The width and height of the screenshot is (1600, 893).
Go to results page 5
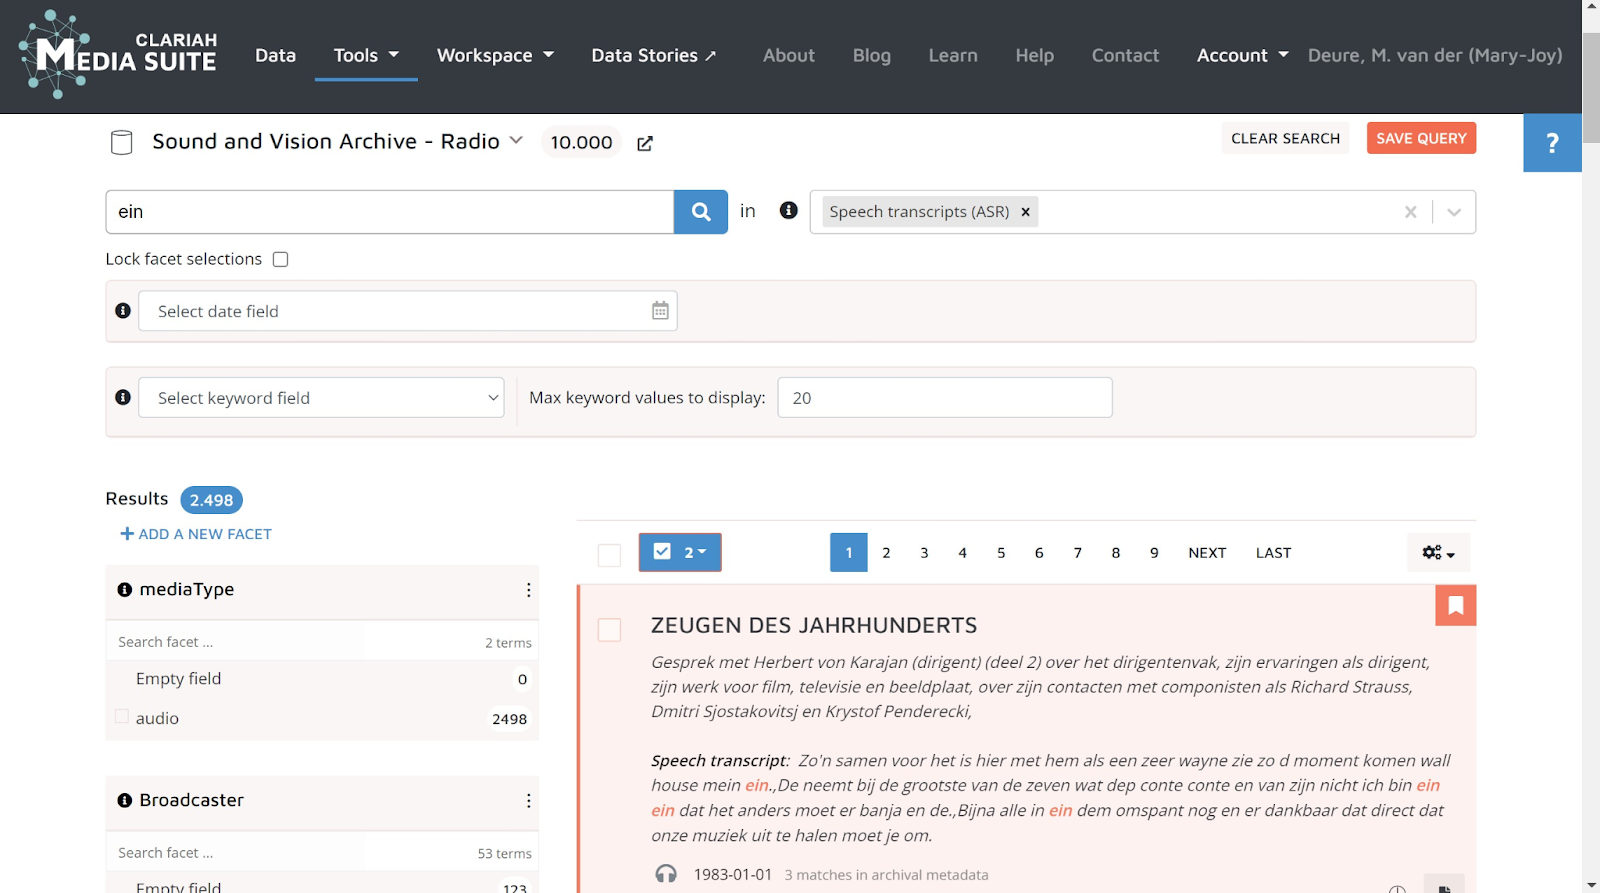(1001, 552)
